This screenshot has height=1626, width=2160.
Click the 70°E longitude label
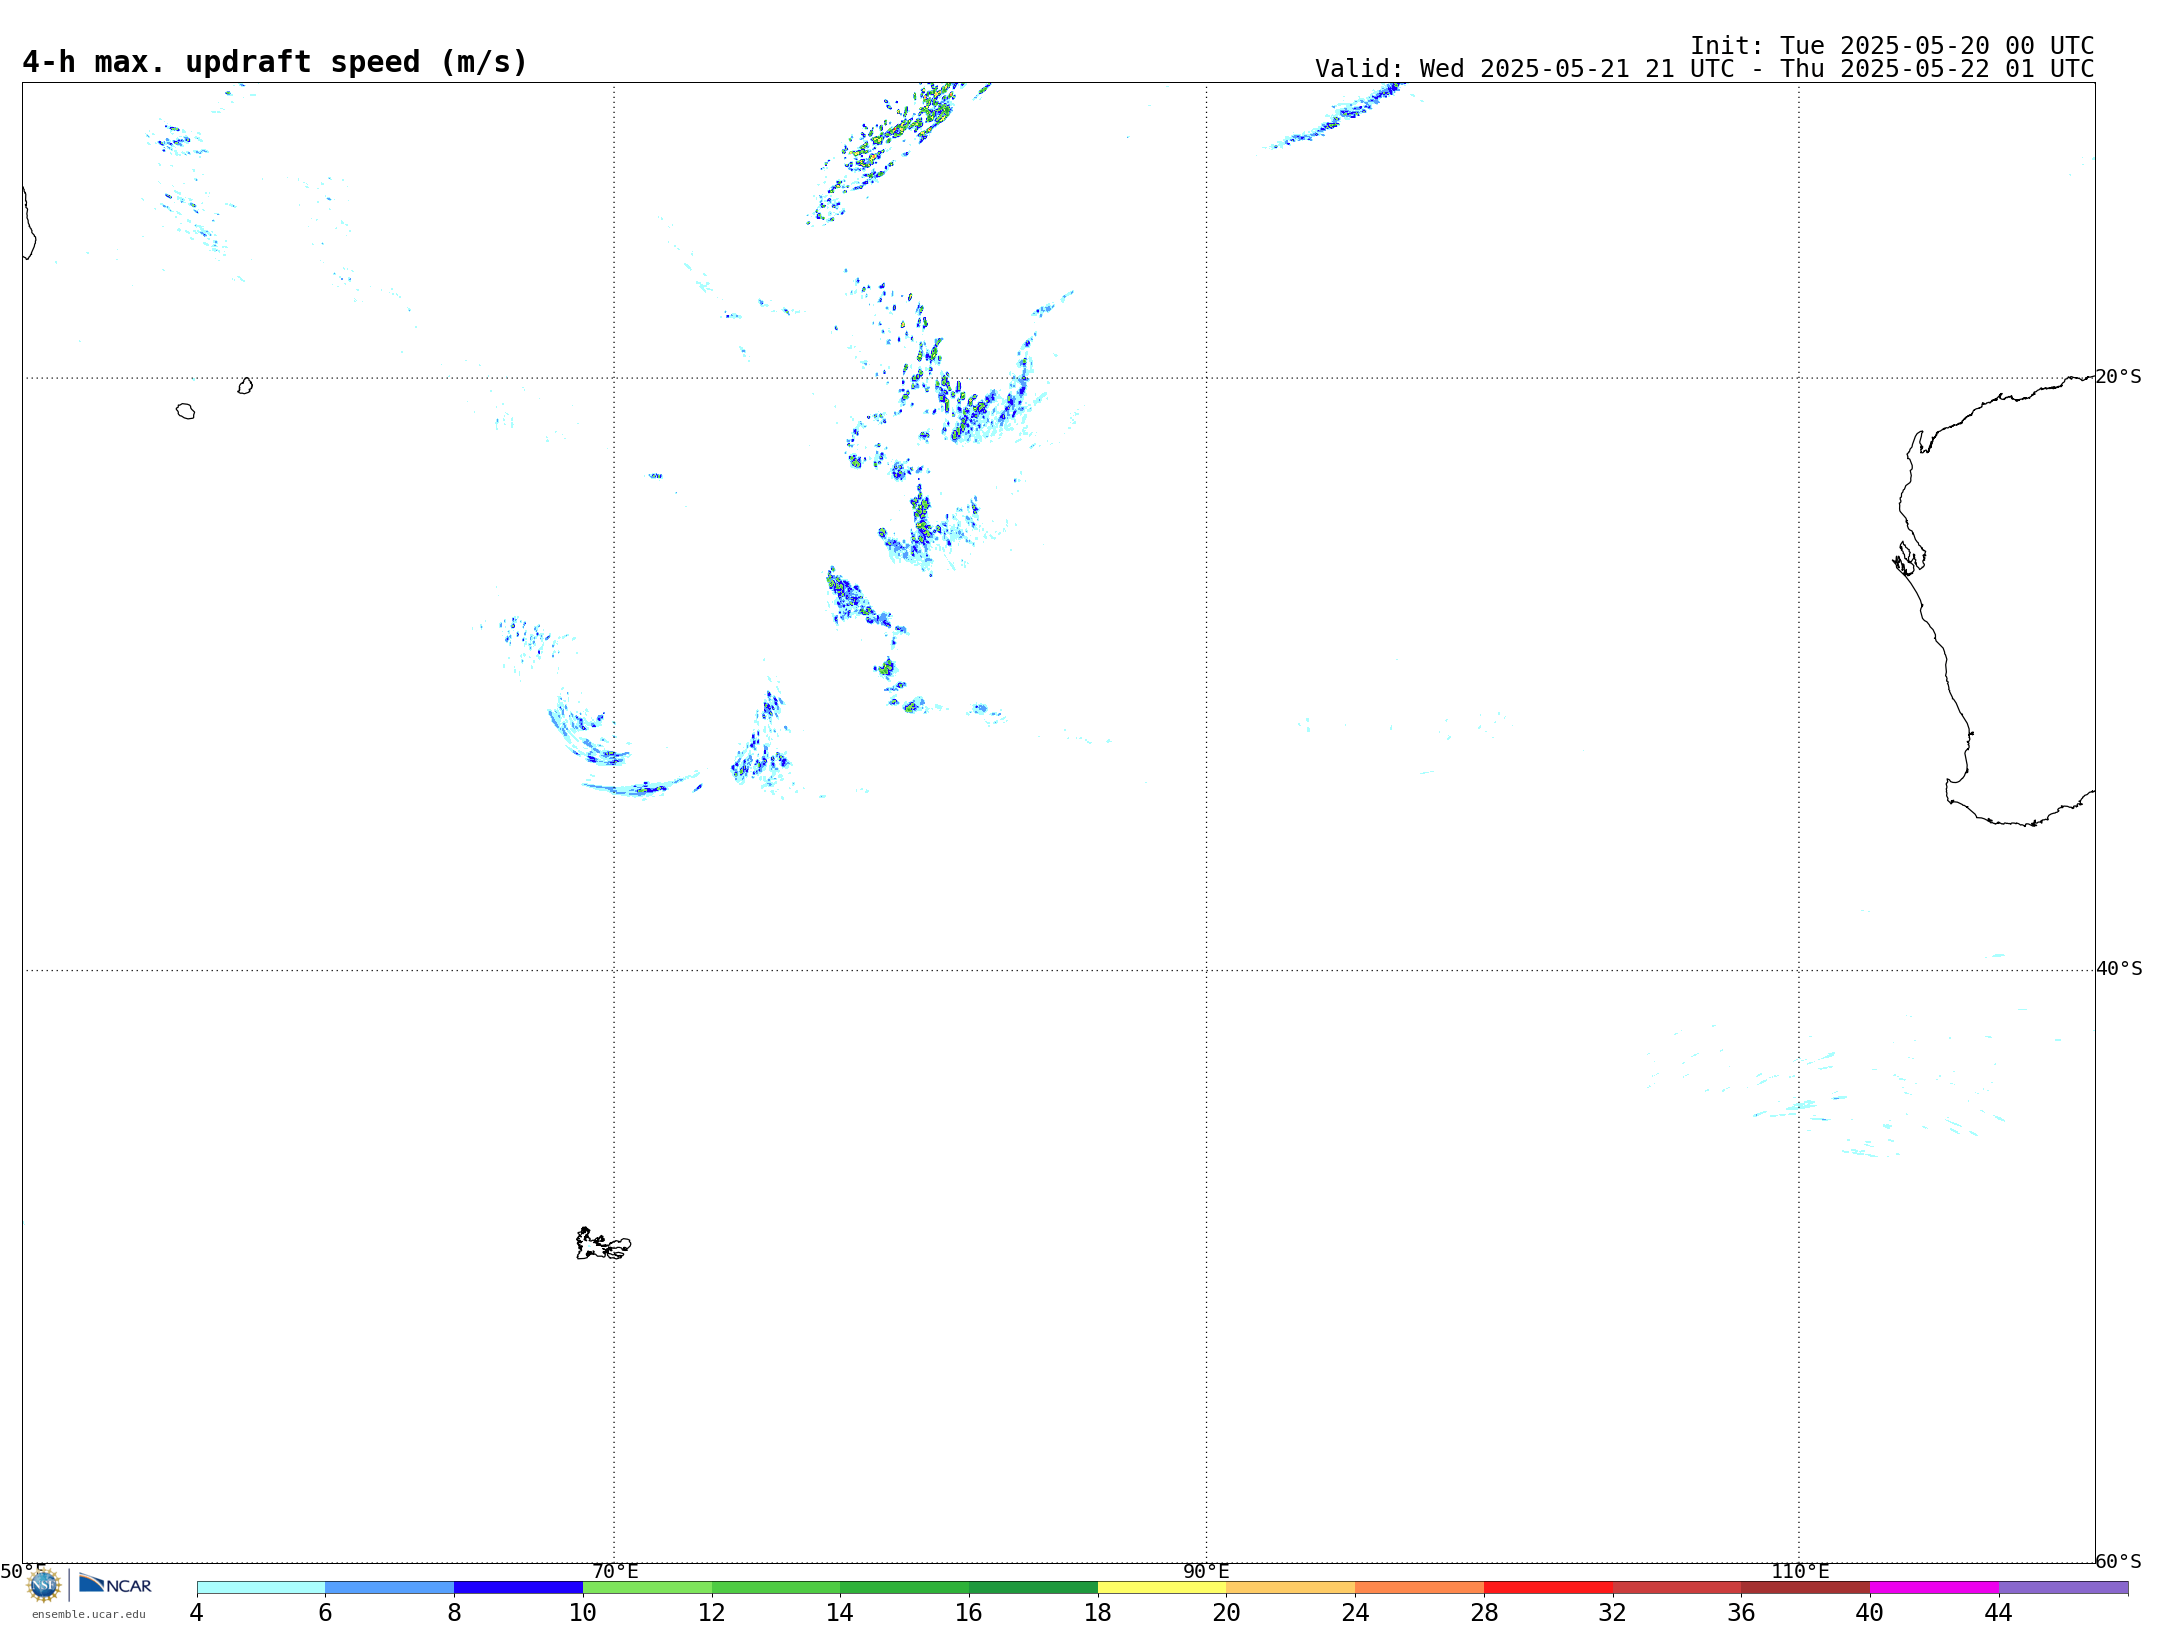coord(615,1571)
